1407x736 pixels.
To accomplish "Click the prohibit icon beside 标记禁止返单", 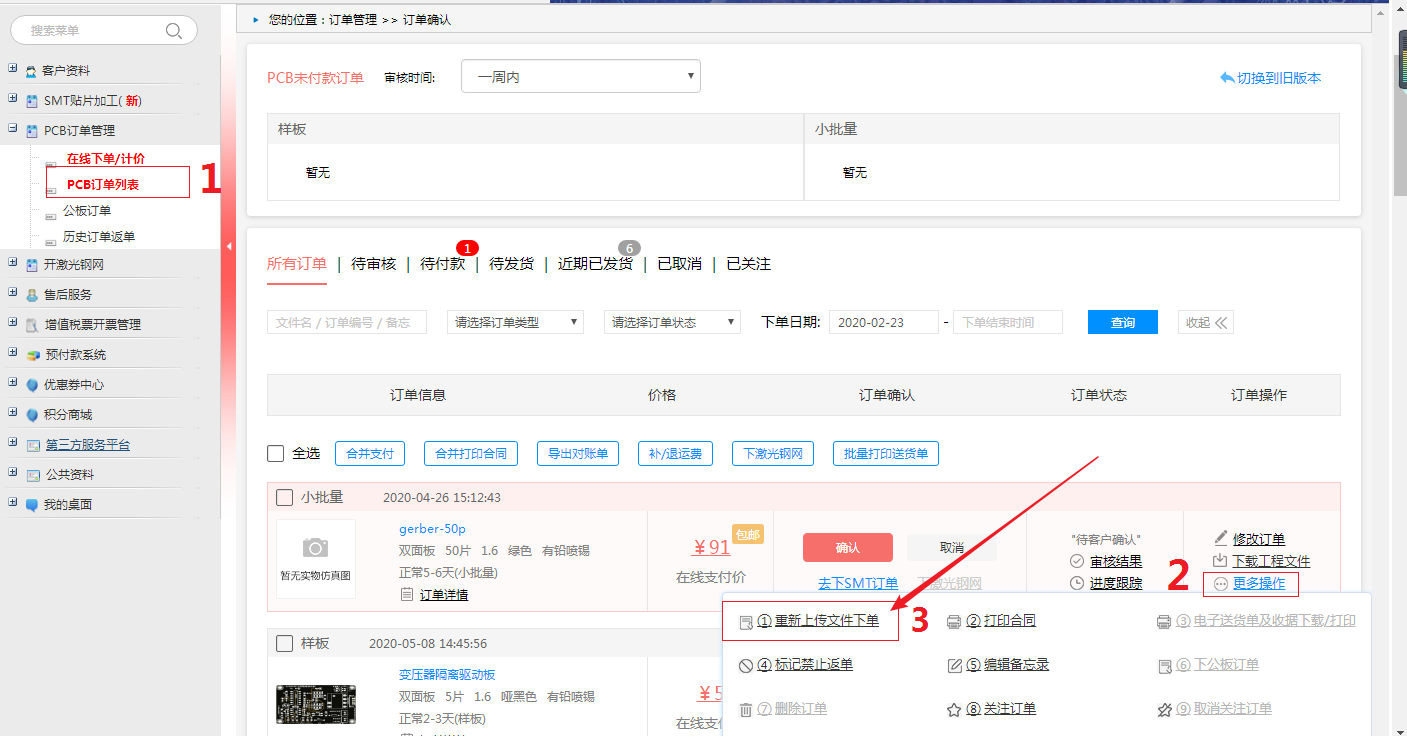I will tap(746, 665).
